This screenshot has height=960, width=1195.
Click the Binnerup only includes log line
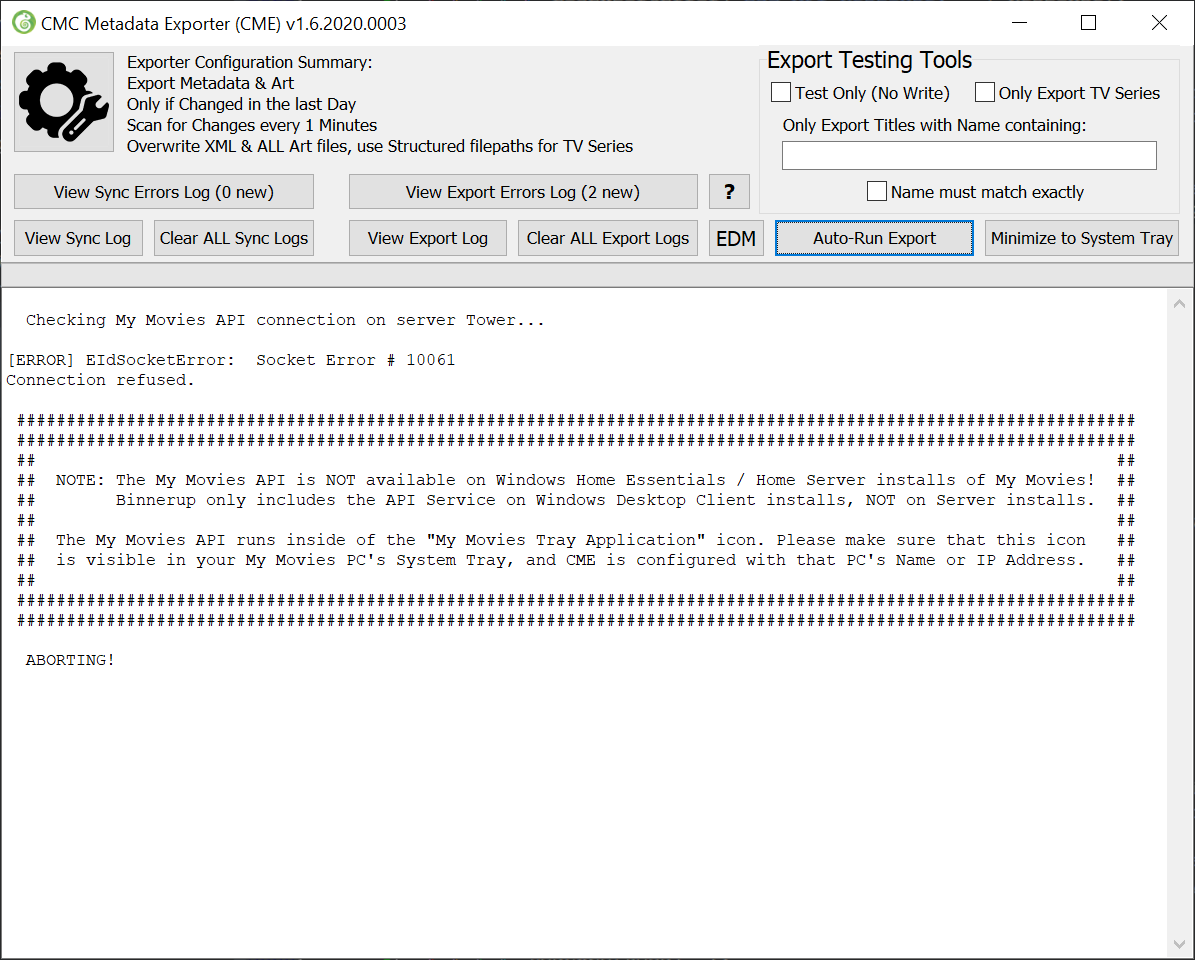point(605,501)
